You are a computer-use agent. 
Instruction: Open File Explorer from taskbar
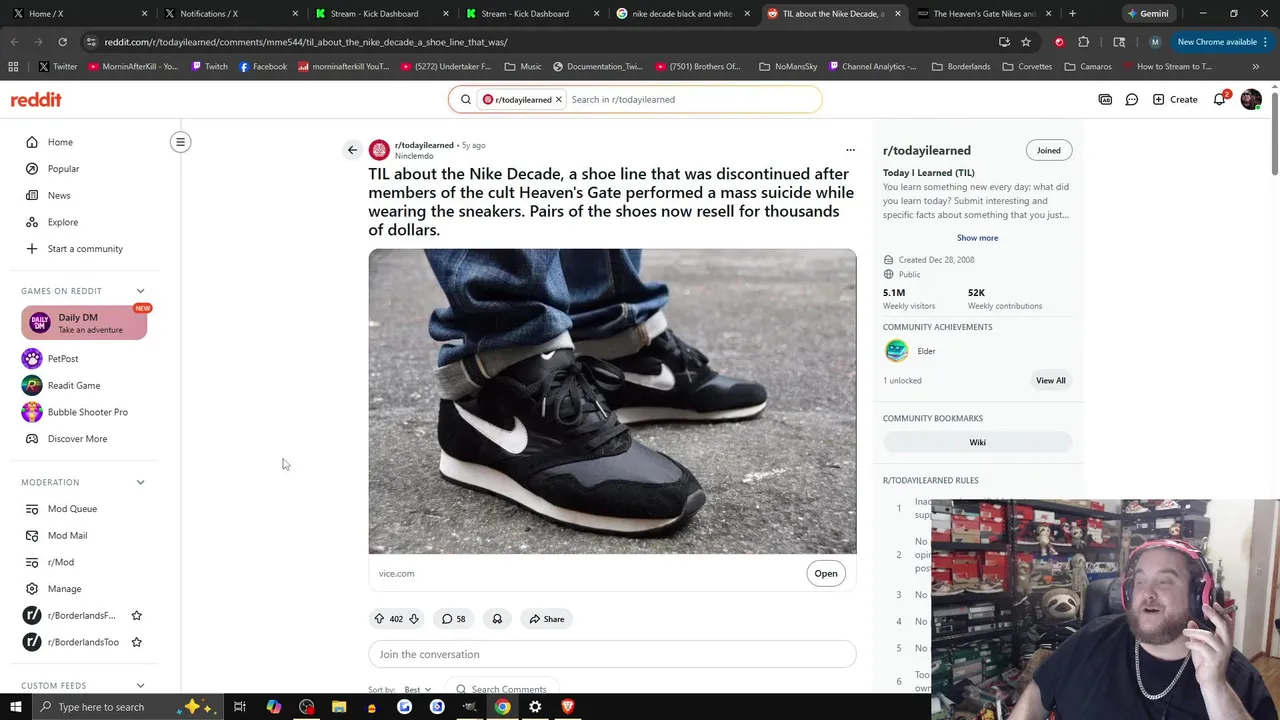[339, 707]
